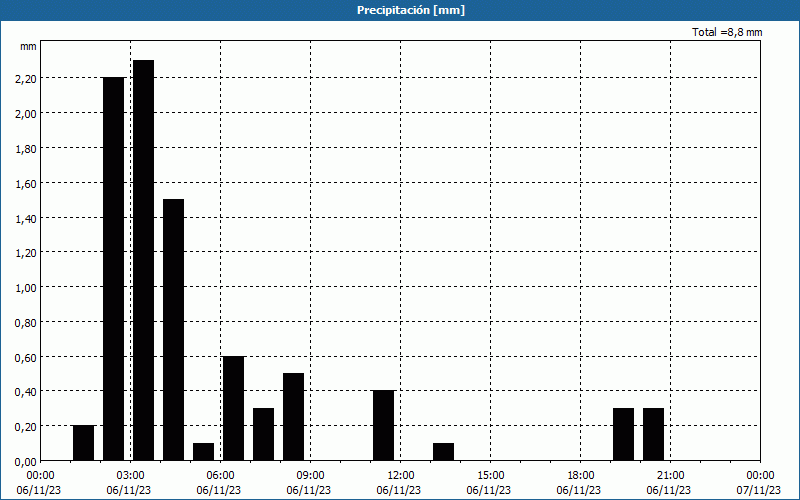Click the 07/11/23 date label
This screenshot has height=500, width=800.
[759, 490]
